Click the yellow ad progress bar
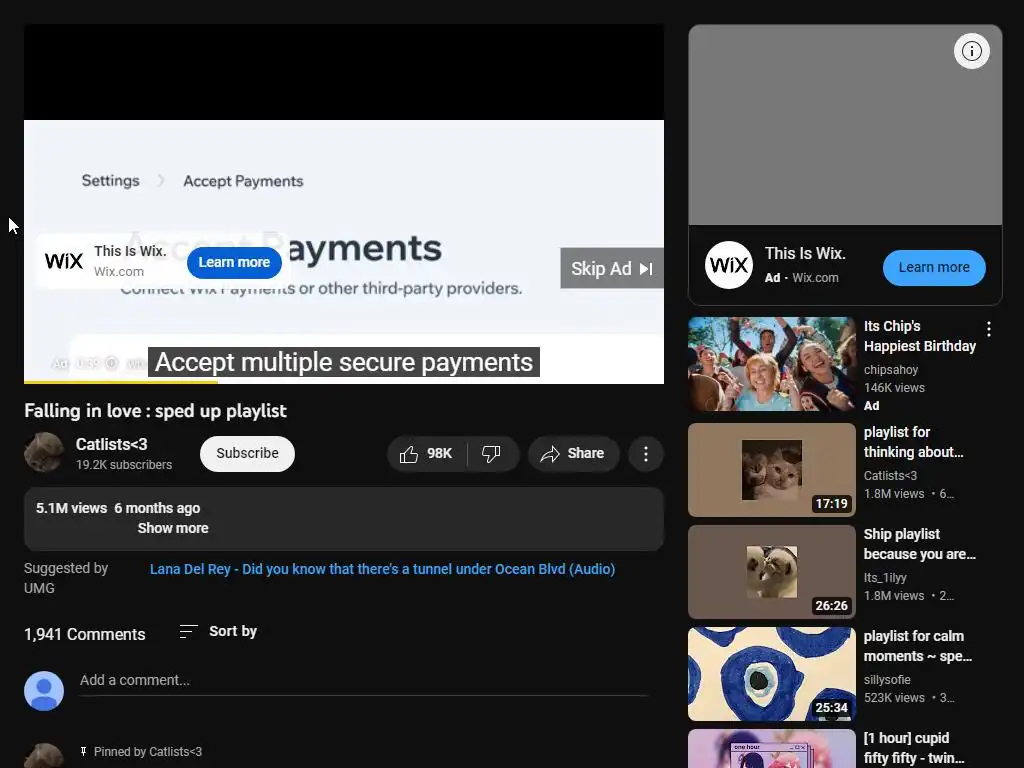This screenshot has height=768, width=1024. pyautogui.click(x=121, y=382)
